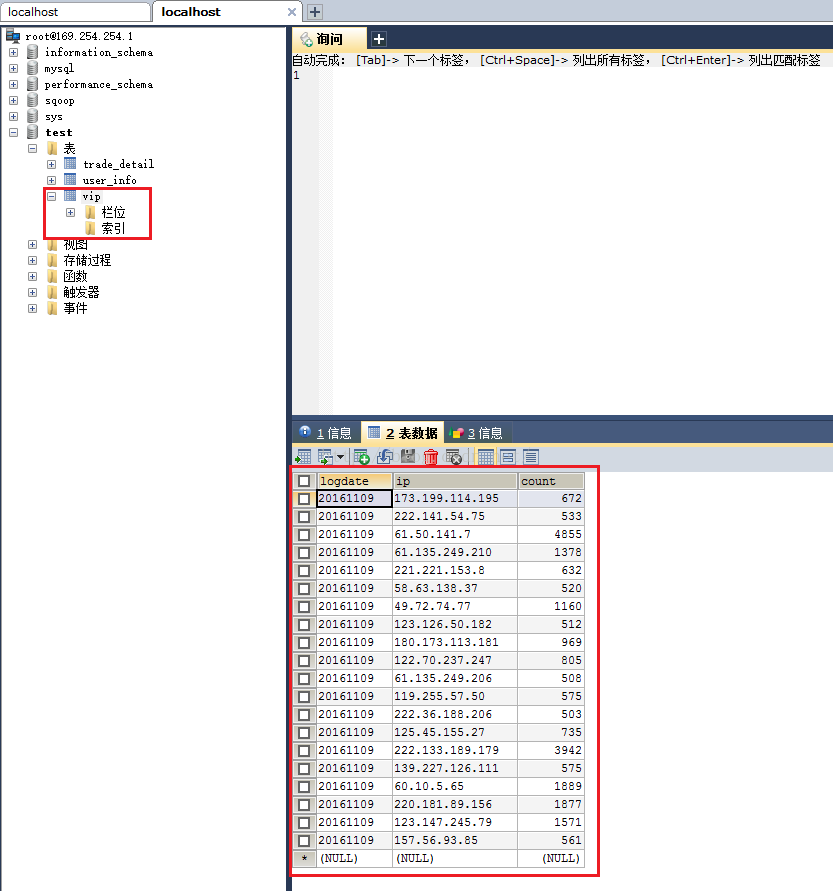The height and width of the screenshot is (891, 833).
Task: Click the duplicate current row icon
Action: pyautogui.click(x=385, y=456)
